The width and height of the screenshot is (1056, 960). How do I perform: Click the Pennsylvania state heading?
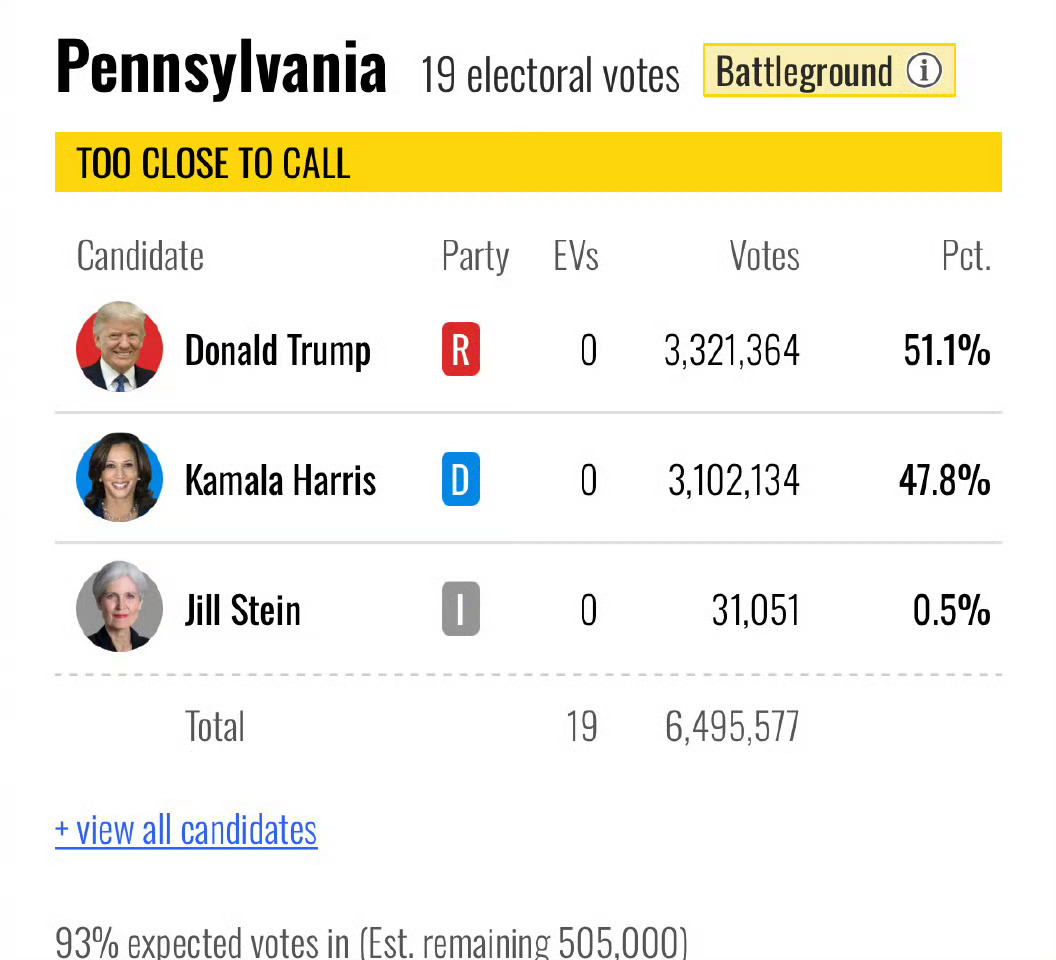(x=221, y=67)
